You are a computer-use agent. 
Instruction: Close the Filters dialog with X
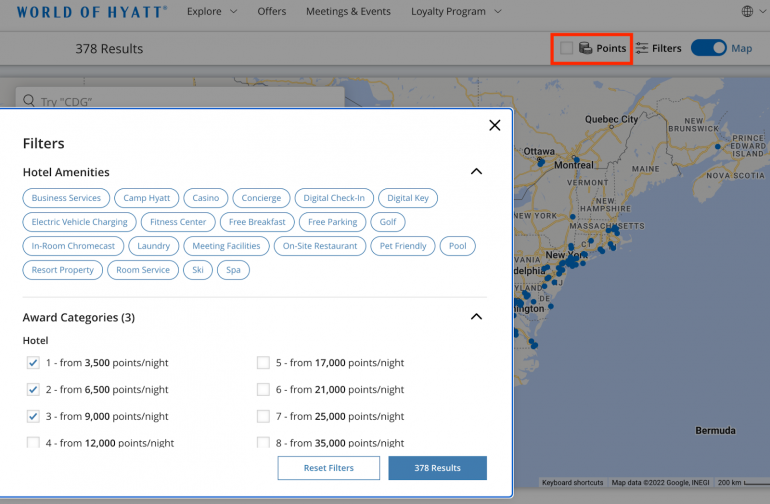(x=494, y=125)
